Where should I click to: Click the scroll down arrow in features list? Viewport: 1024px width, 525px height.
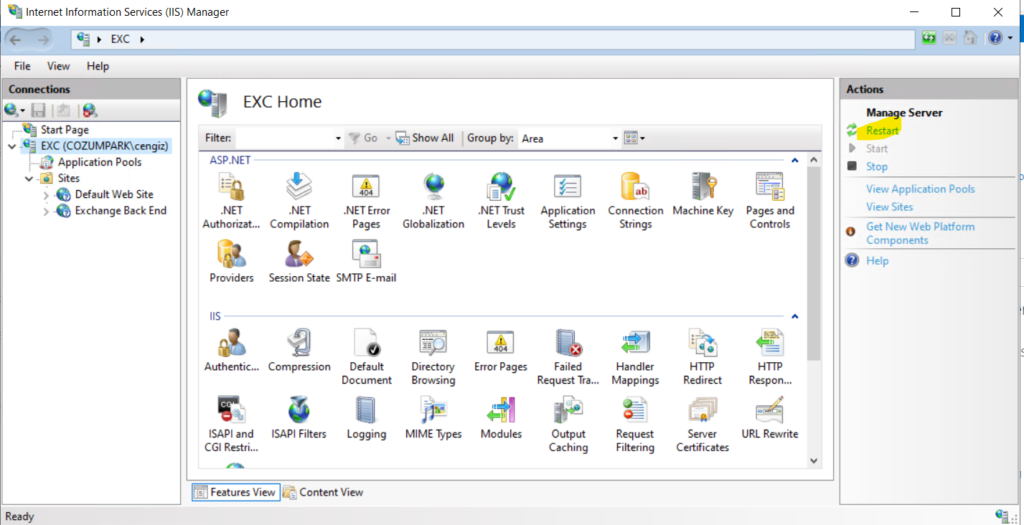tap(814, 461)
